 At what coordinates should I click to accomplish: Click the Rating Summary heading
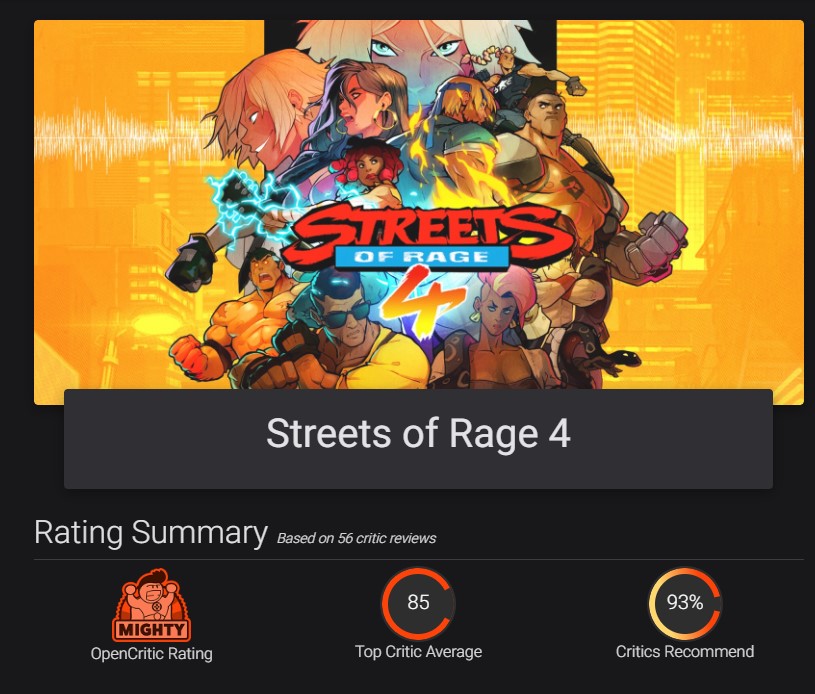coord(151,532)
